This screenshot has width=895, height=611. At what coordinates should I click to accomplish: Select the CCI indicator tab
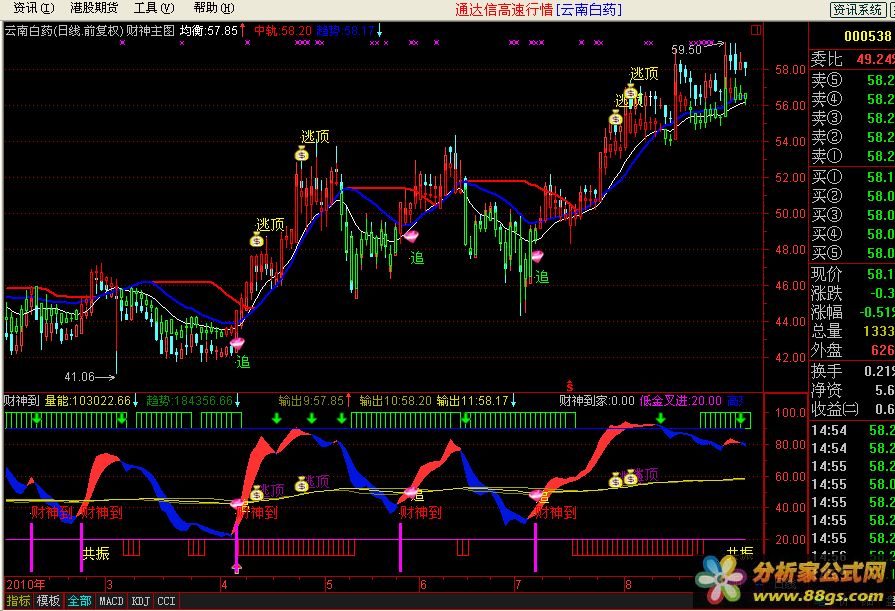pos(166,601)
